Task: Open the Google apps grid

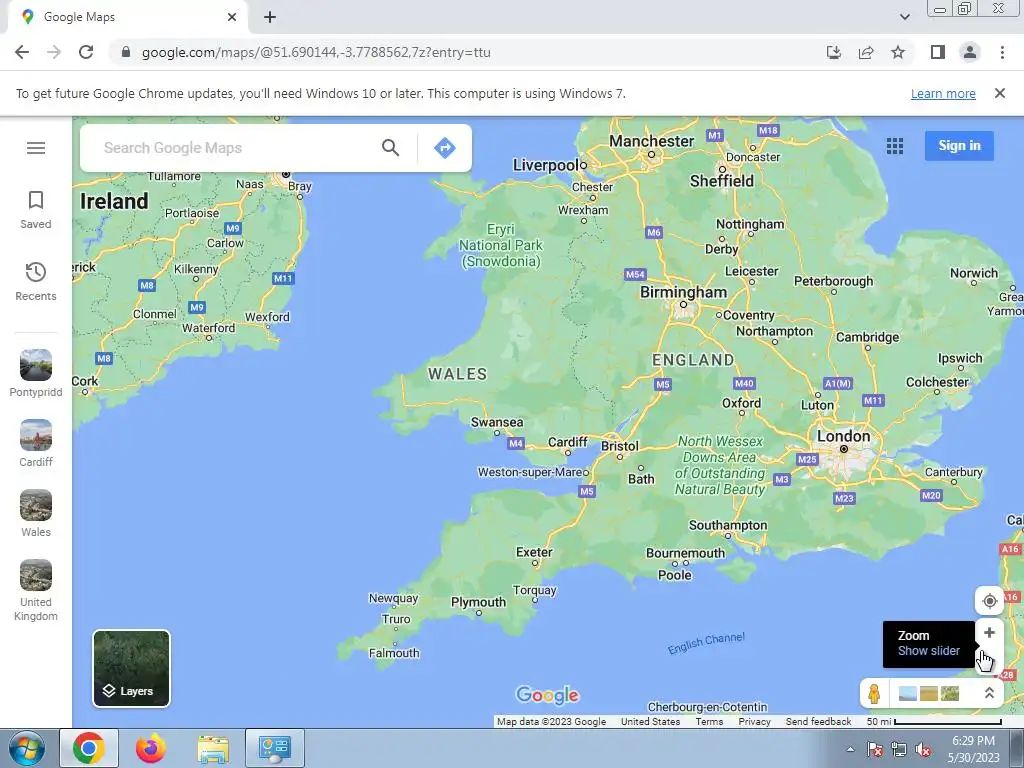Action: coord(895,146)
